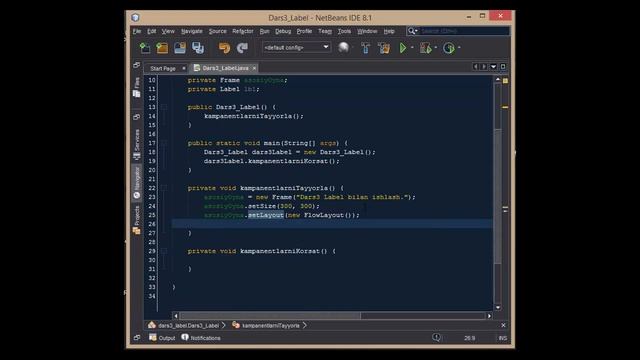
Task: Click the vertical scrollbar down arrow
Action: [498, 307]
